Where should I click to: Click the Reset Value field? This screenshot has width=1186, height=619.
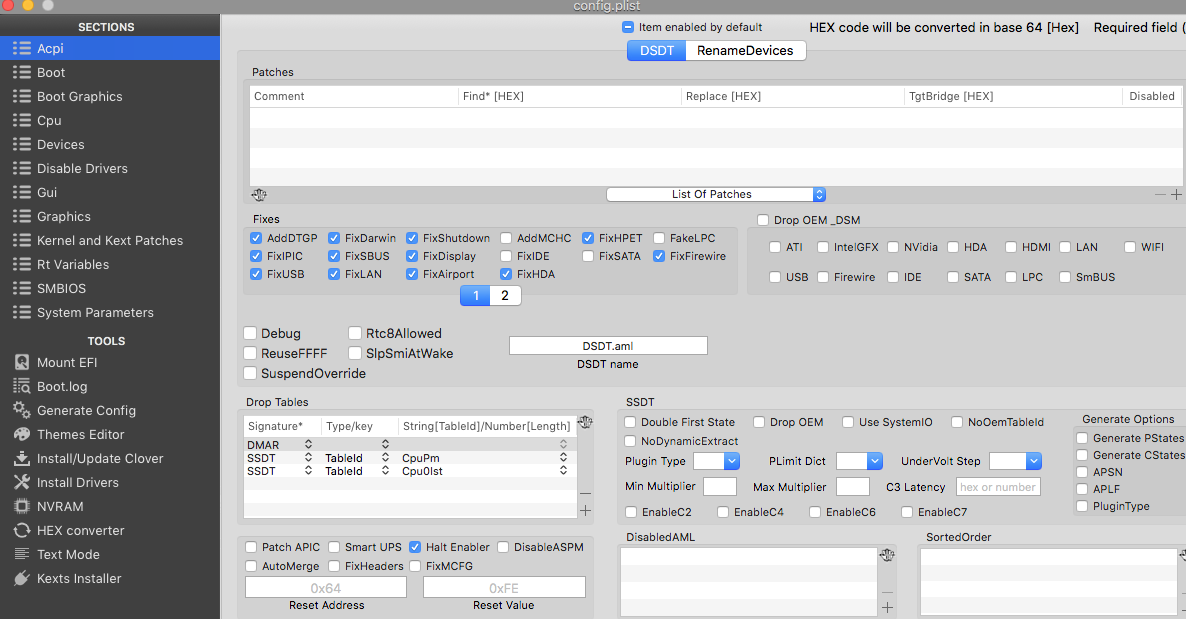coord(504,588)
